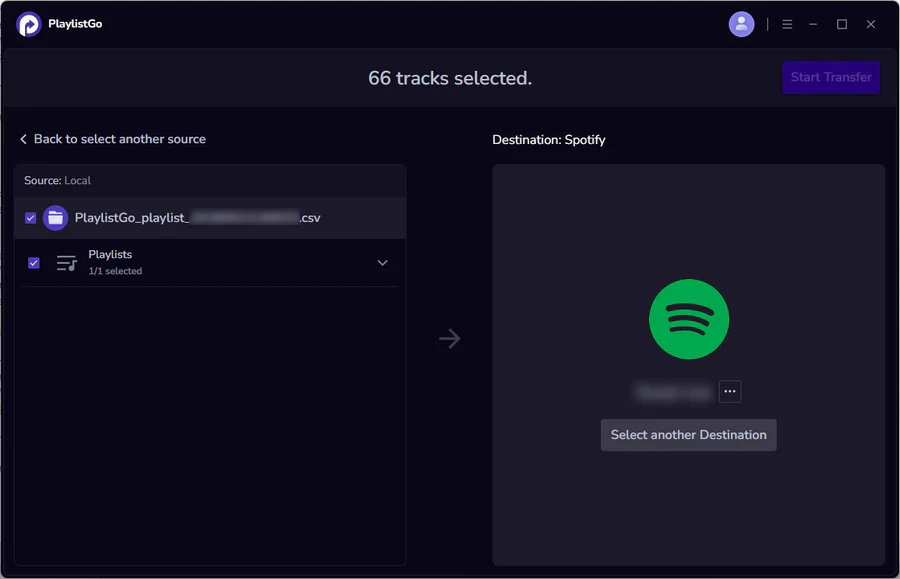Image resolution: width=900 pixels, height=579 pixels.
Task: Uncheck the PlaylistGo_playlist CSV file checkbox
Action: [x=30, y=218]
